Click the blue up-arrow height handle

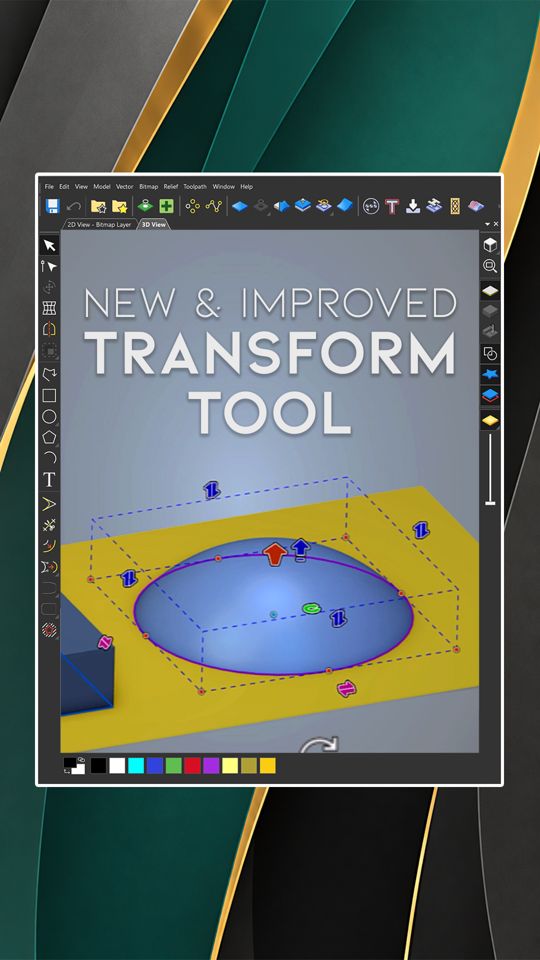300,549
